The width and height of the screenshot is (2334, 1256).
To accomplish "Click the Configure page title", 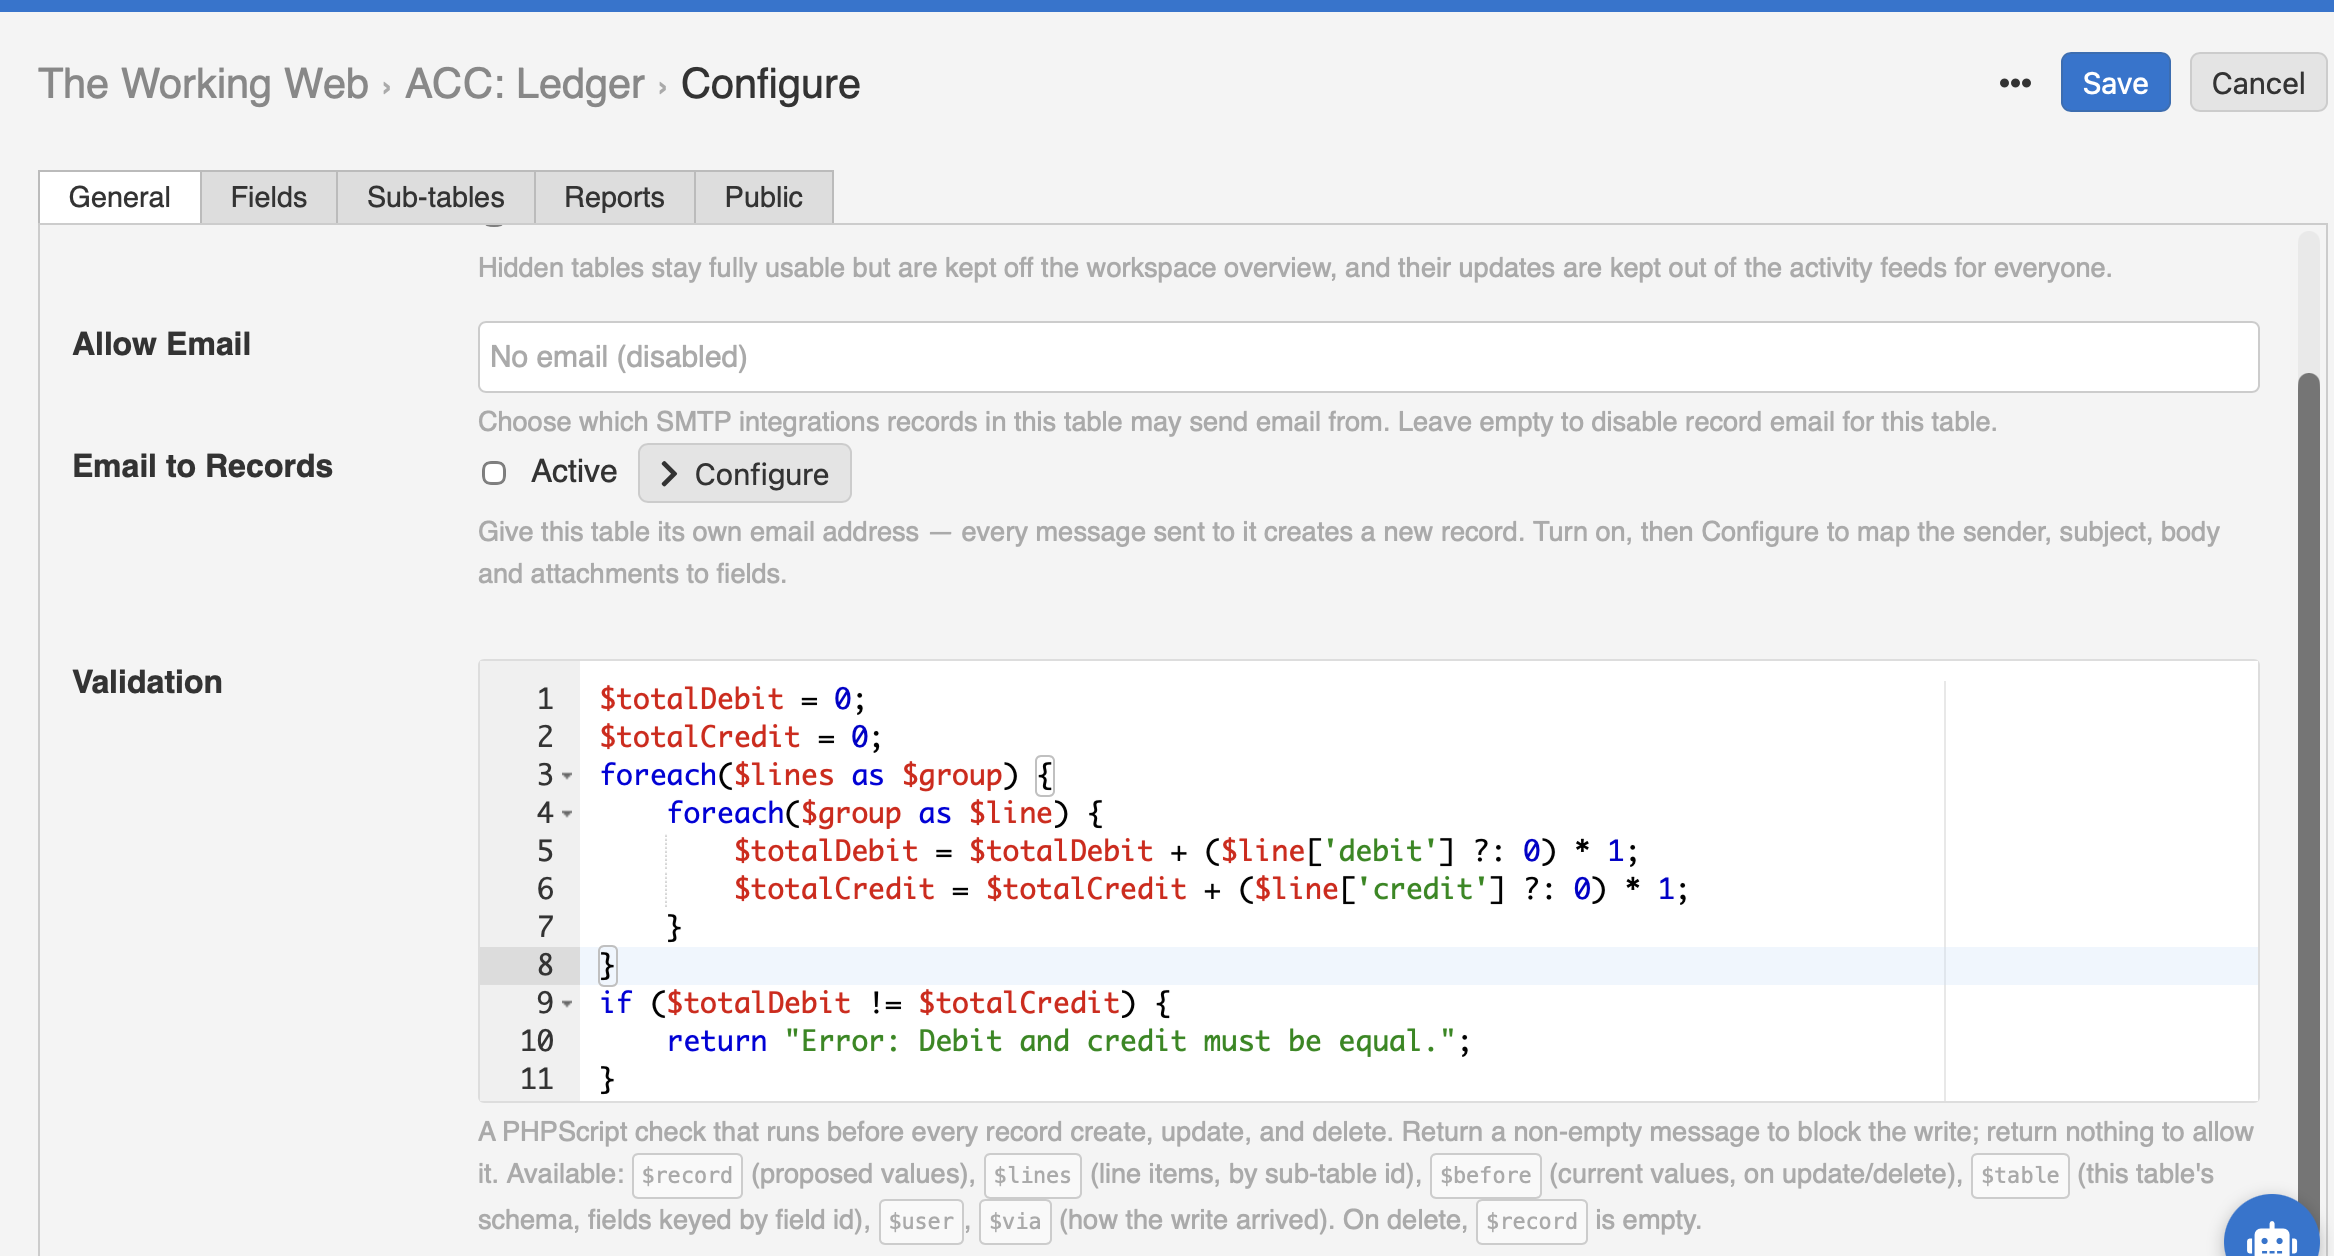I will (x=770, y=84).
